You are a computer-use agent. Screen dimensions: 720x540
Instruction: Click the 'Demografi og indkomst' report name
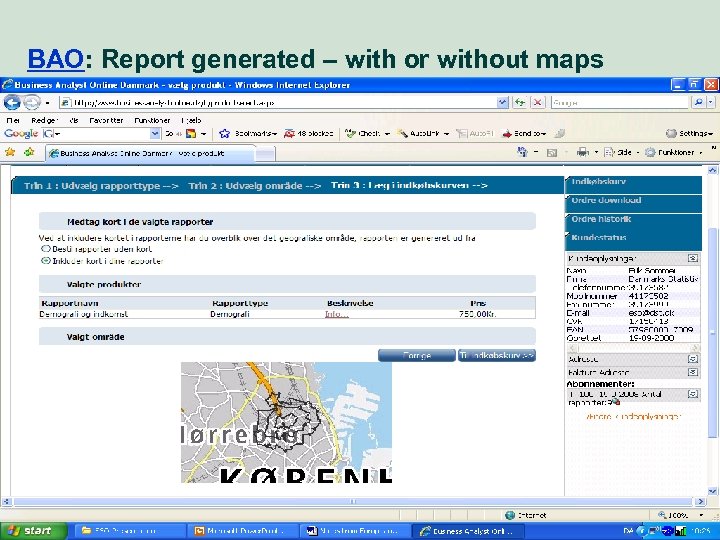(x=84, y=314)
